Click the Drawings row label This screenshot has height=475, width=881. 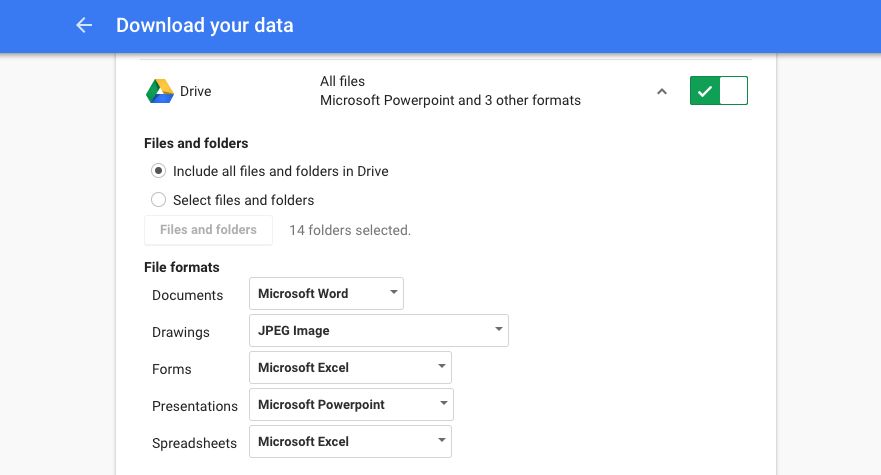tap(181, 332)
